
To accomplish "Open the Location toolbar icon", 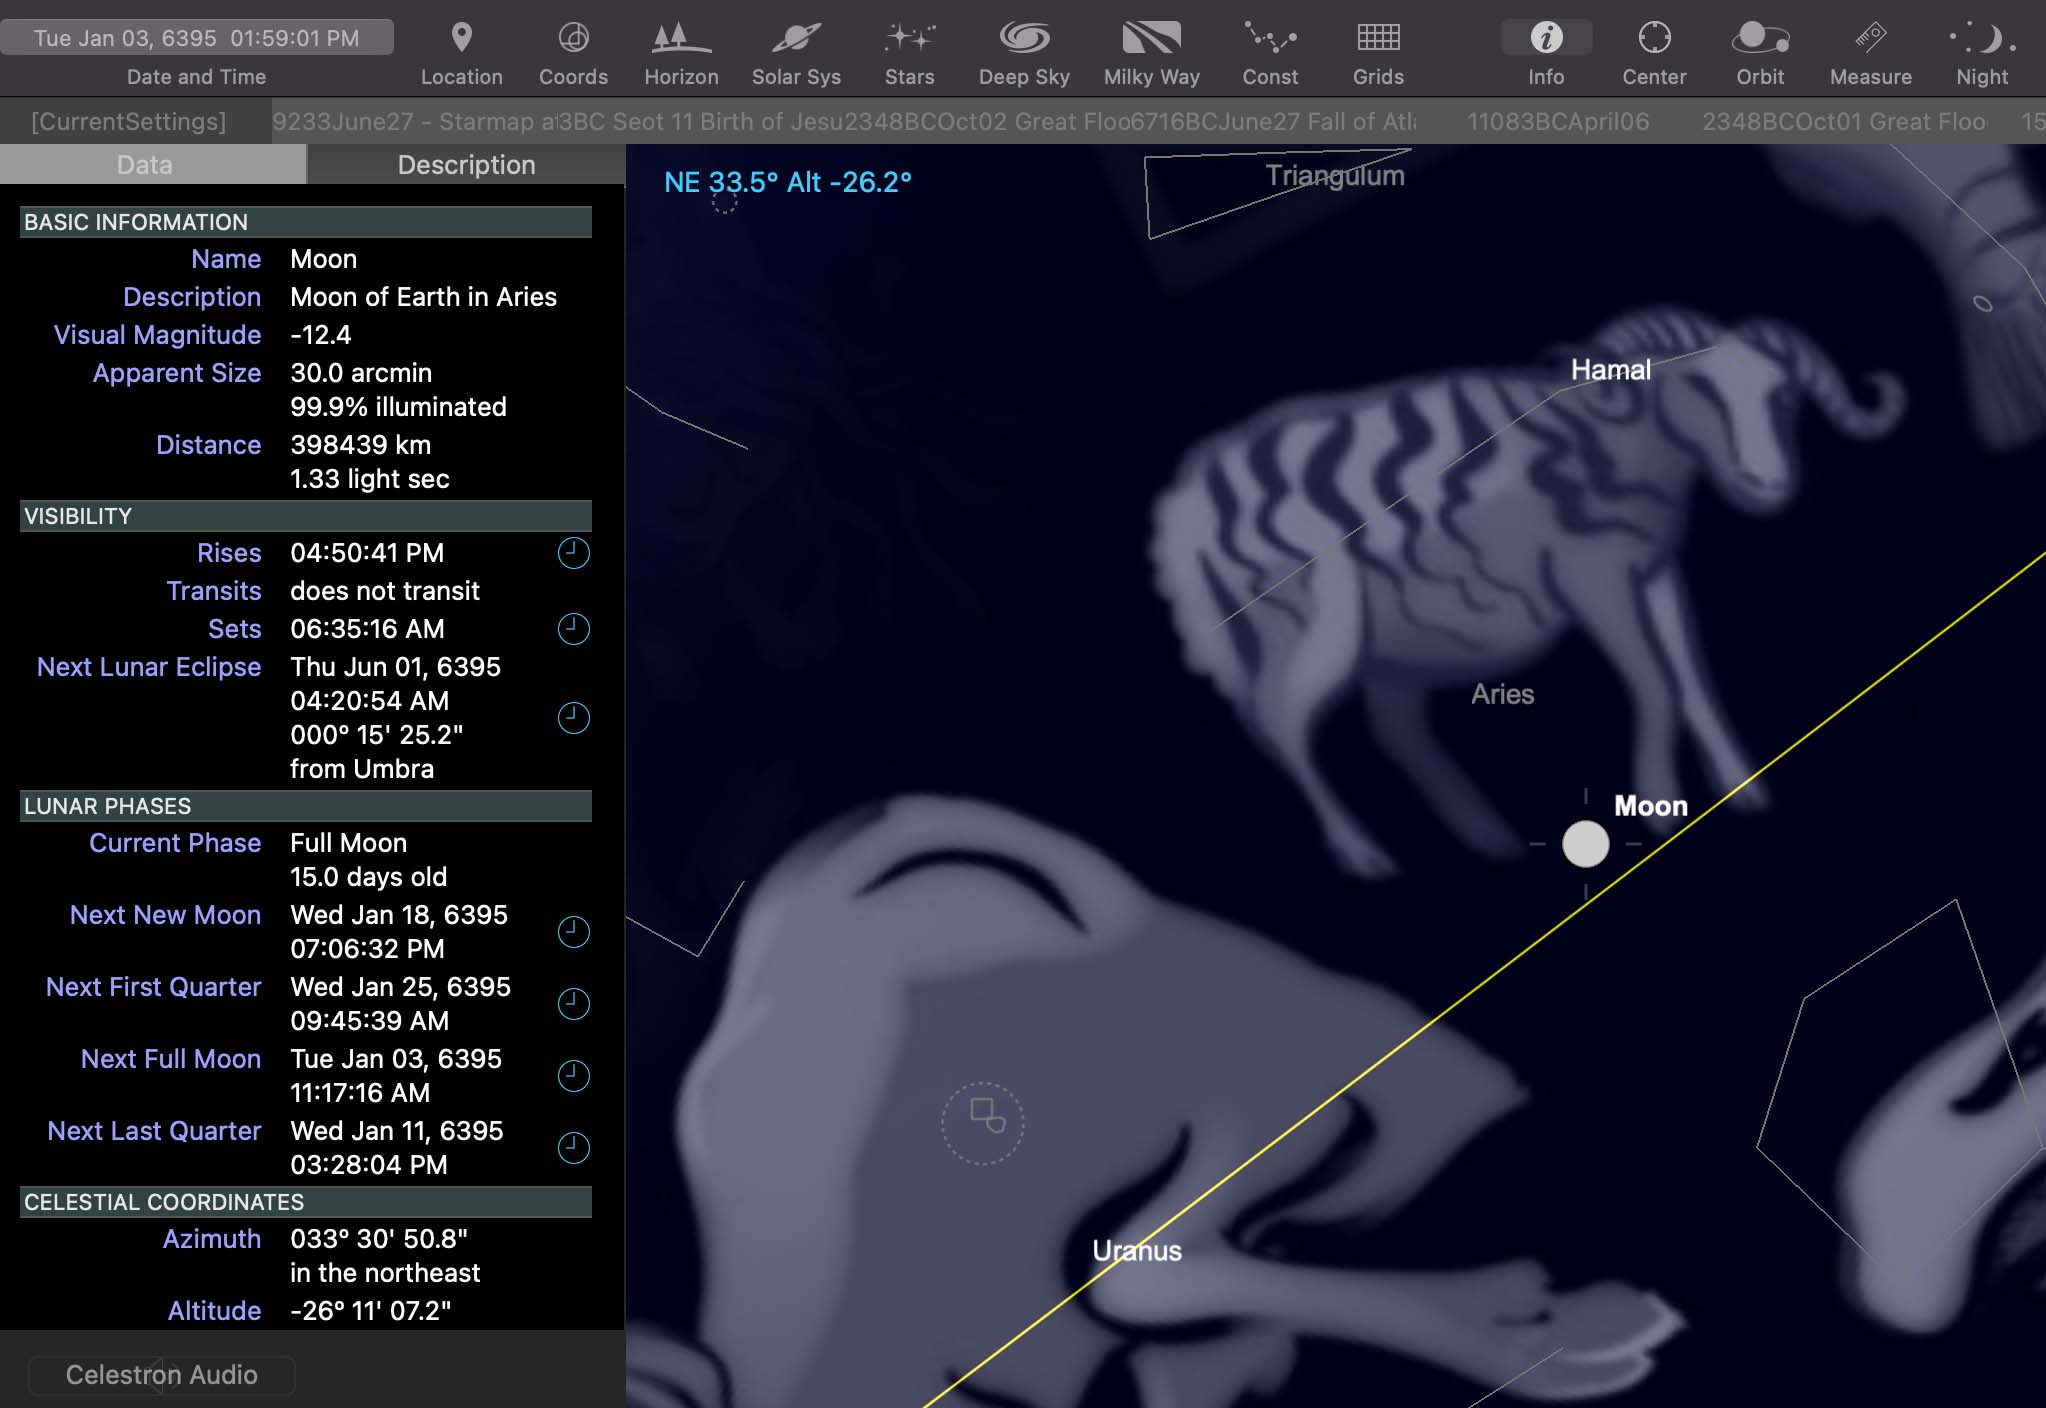I will (x=461, y=38).
